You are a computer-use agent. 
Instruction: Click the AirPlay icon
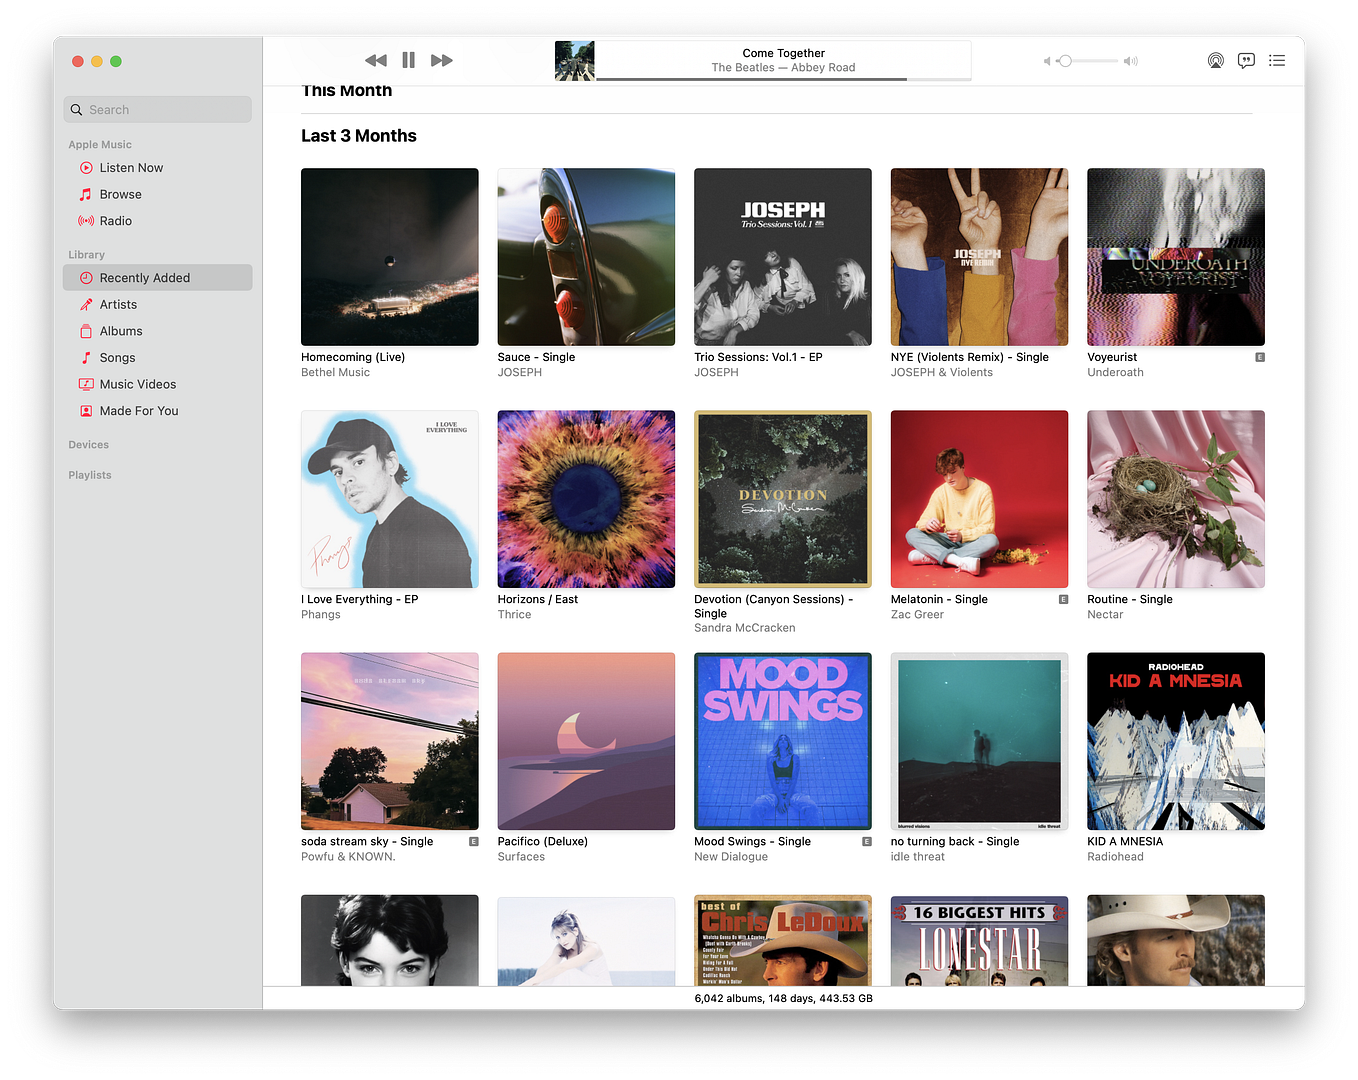point(1216,61)
